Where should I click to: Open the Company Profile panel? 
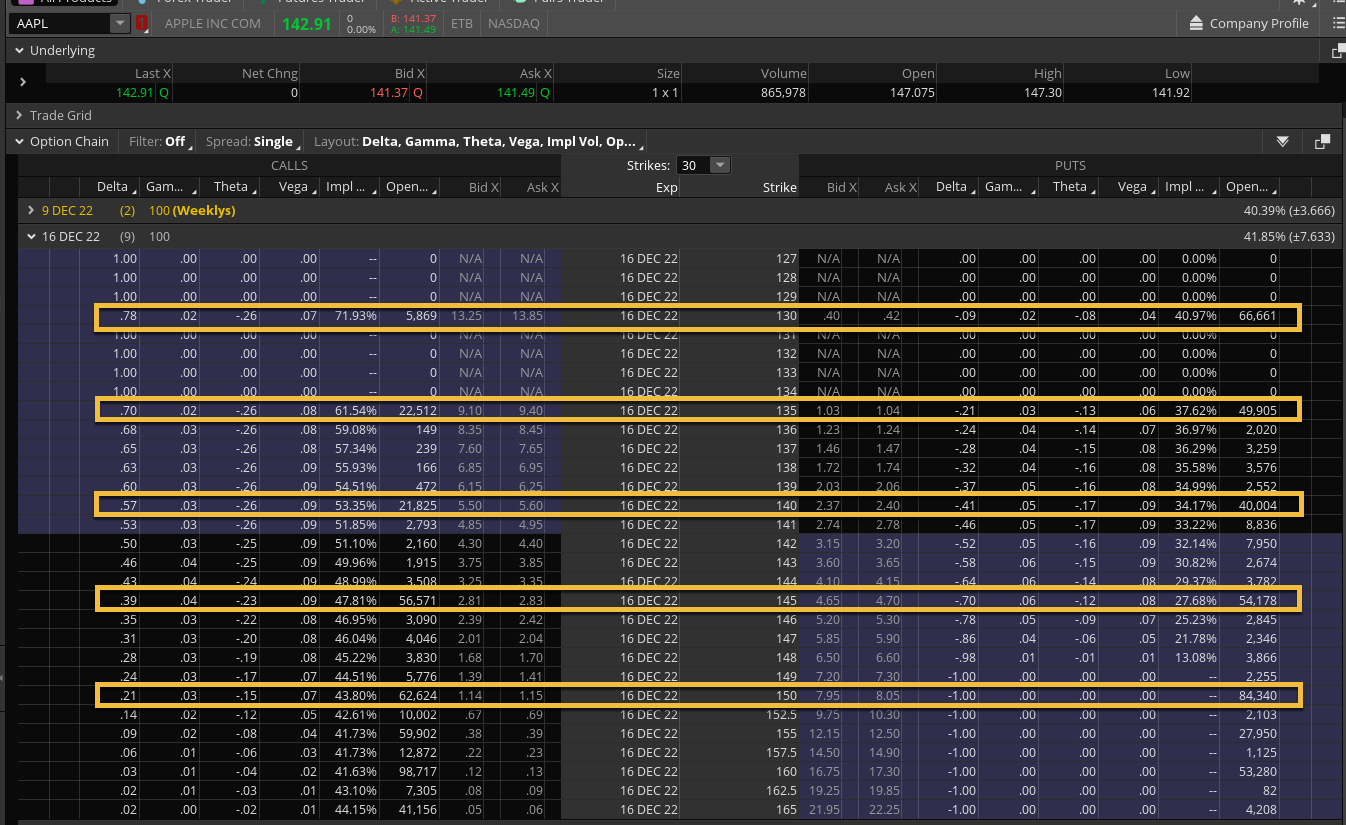click(x=1248, y=23)
